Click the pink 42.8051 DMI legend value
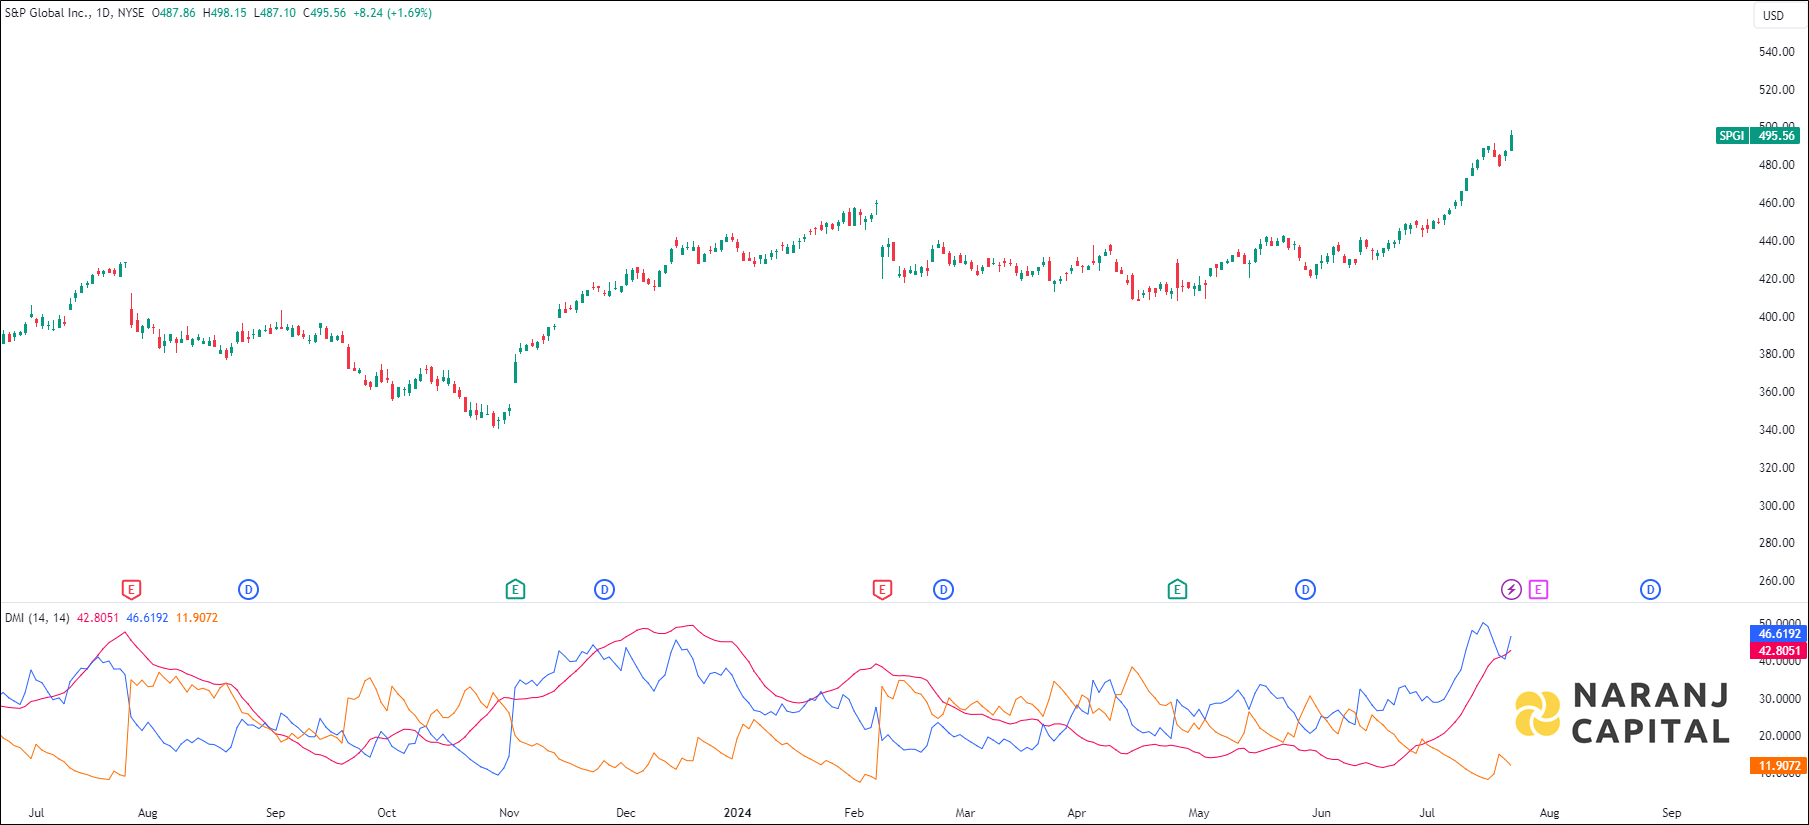 click(98, 618)
